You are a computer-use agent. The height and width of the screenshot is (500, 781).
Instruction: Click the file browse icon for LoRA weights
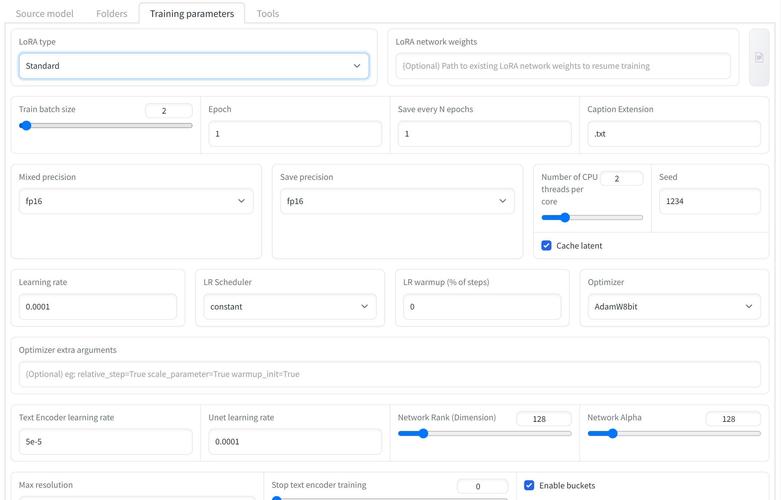[759, 58]
